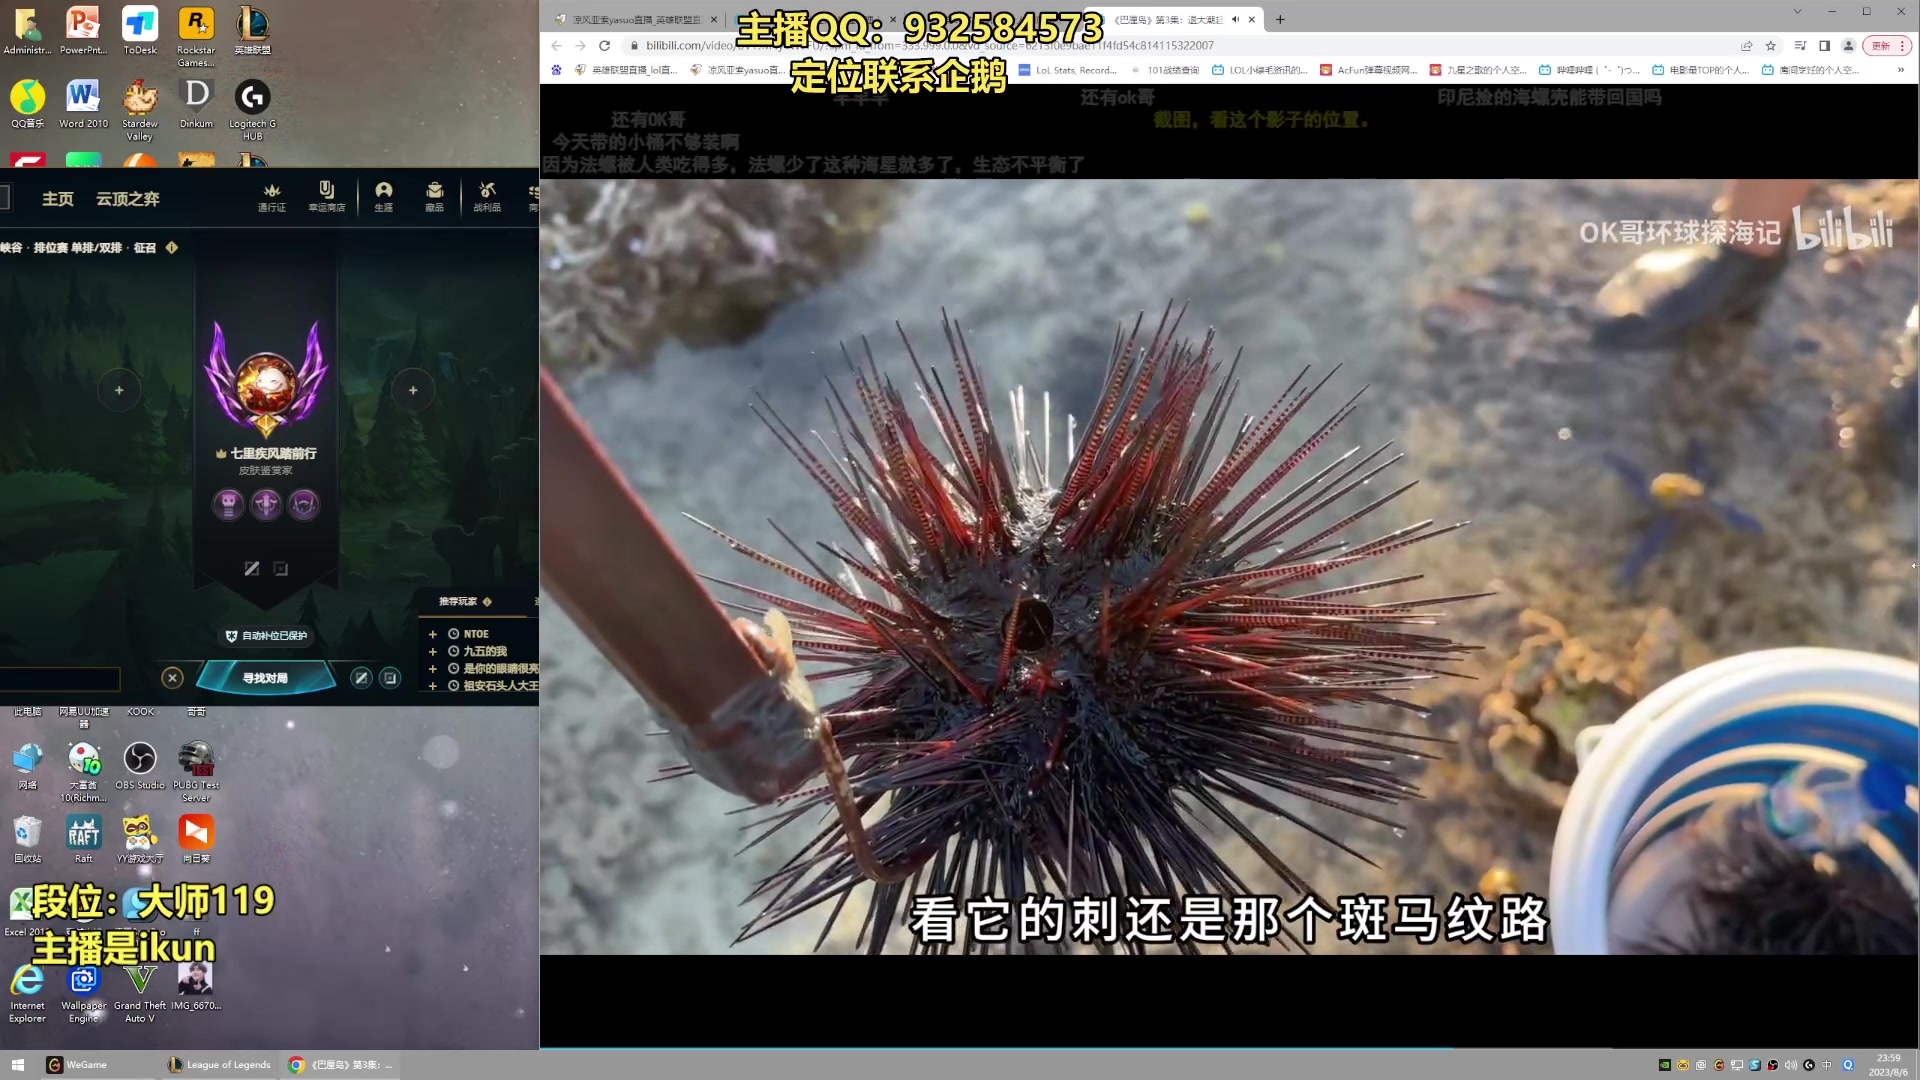This screenshot has height=1080, width=1920.
Task: Open the 生涯 profile icon
Action: 384,197
